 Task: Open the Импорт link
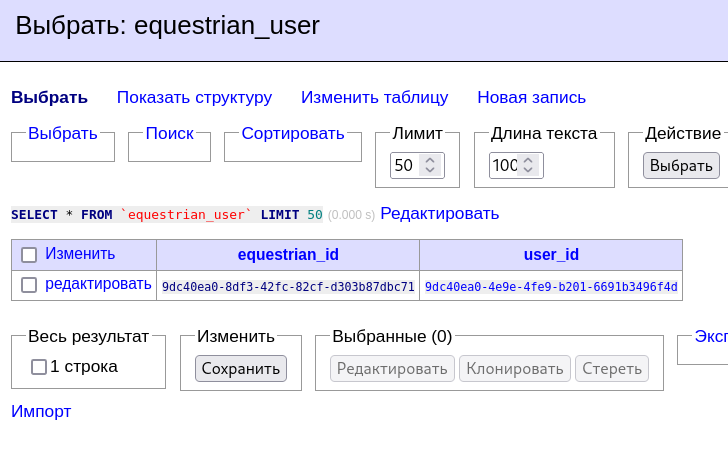pos(41,412)
